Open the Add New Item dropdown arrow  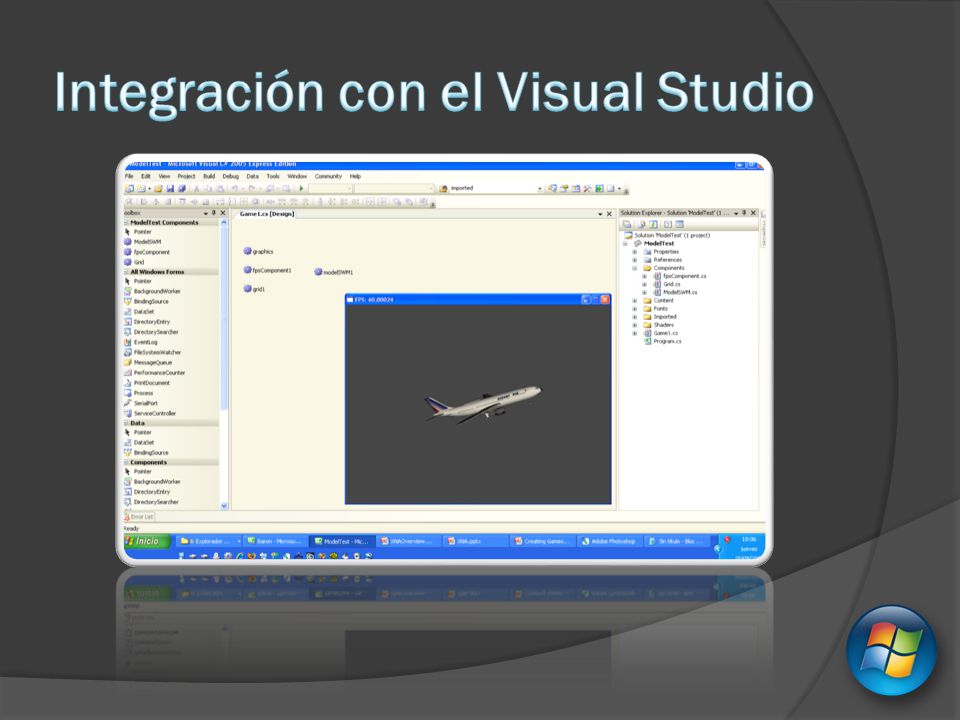[149, 189]
